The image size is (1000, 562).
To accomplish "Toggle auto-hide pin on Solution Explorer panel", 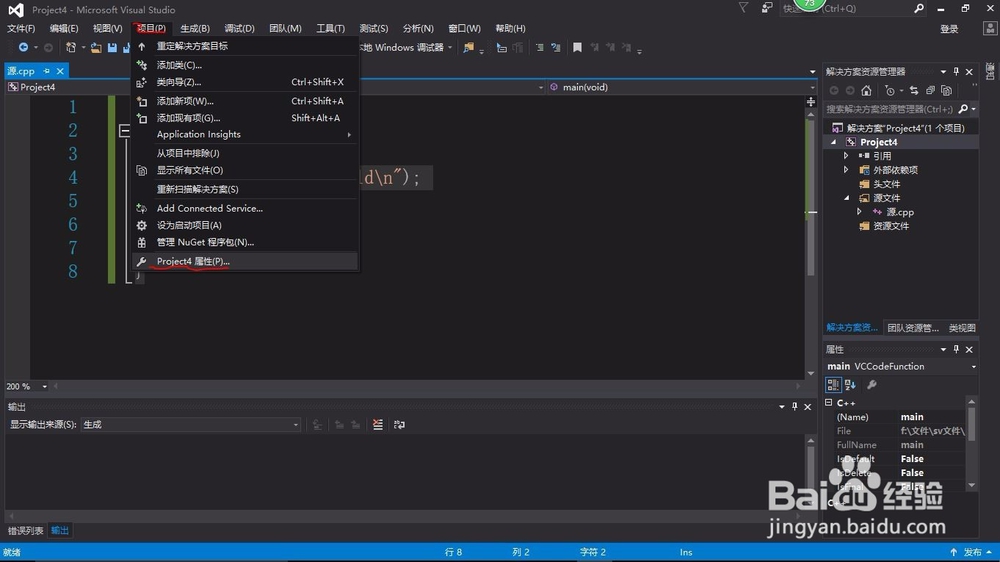I will tap(956, 71).
